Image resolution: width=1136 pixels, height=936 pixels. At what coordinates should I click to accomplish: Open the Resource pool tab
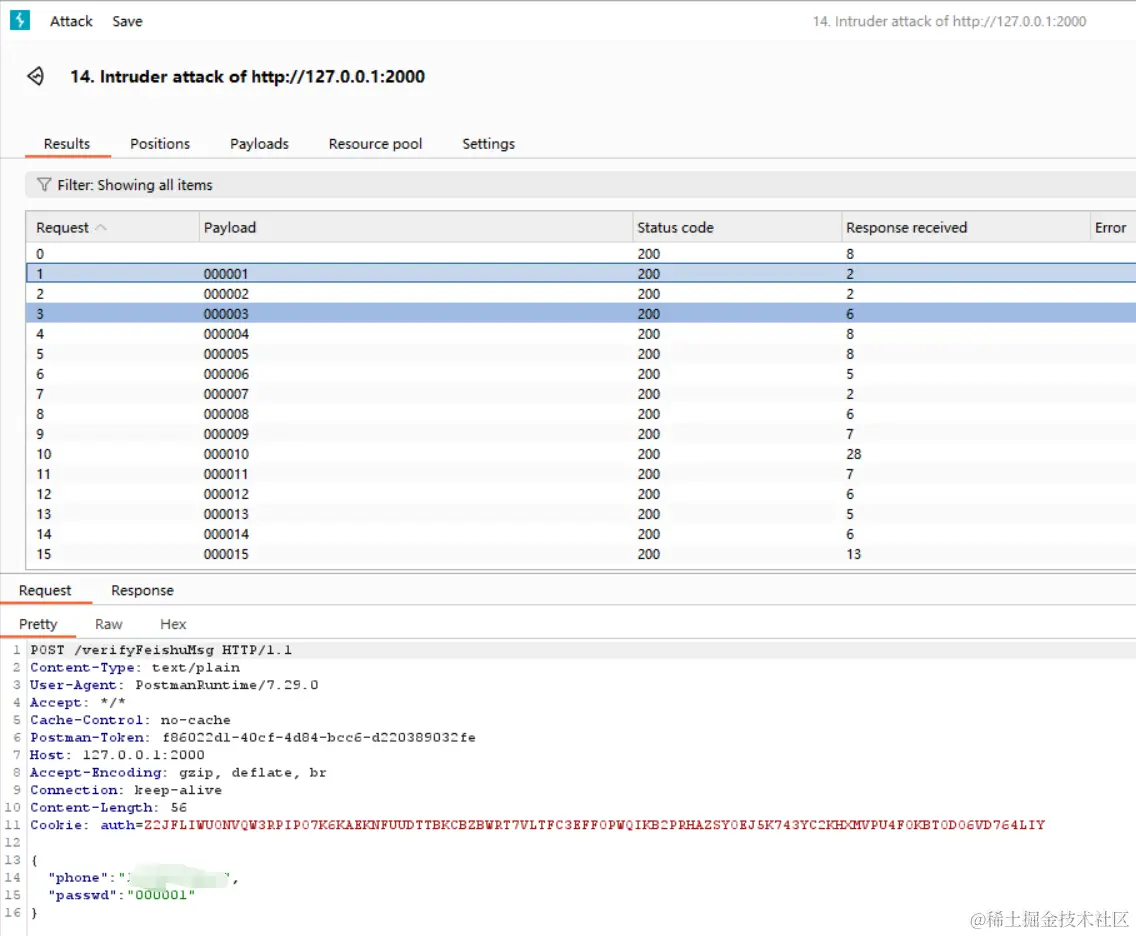(x=375, y=143)
